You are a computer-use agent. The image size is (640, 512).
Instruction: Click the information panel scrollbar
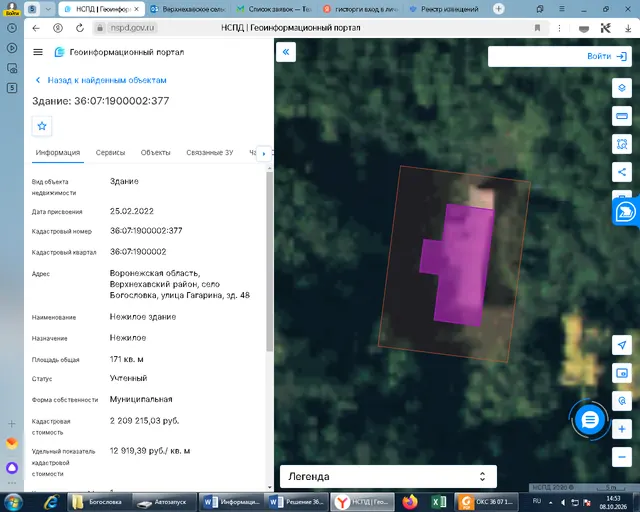pos(269,261)
